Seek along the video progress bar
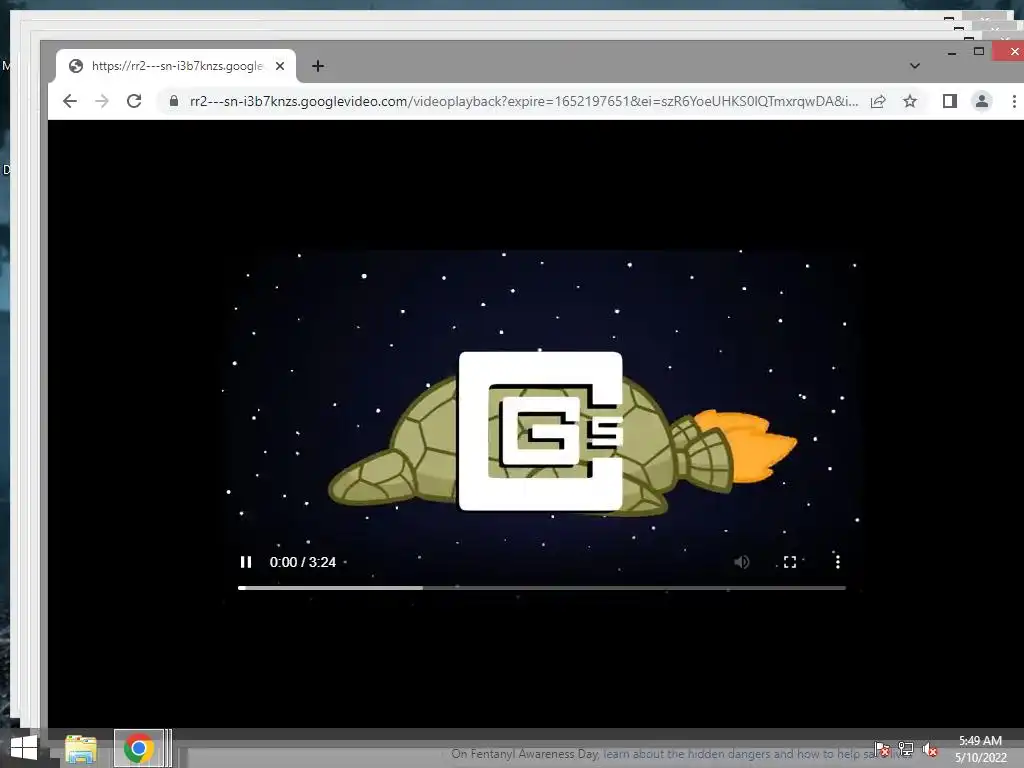1024x768 pixels. coord(542,588)
